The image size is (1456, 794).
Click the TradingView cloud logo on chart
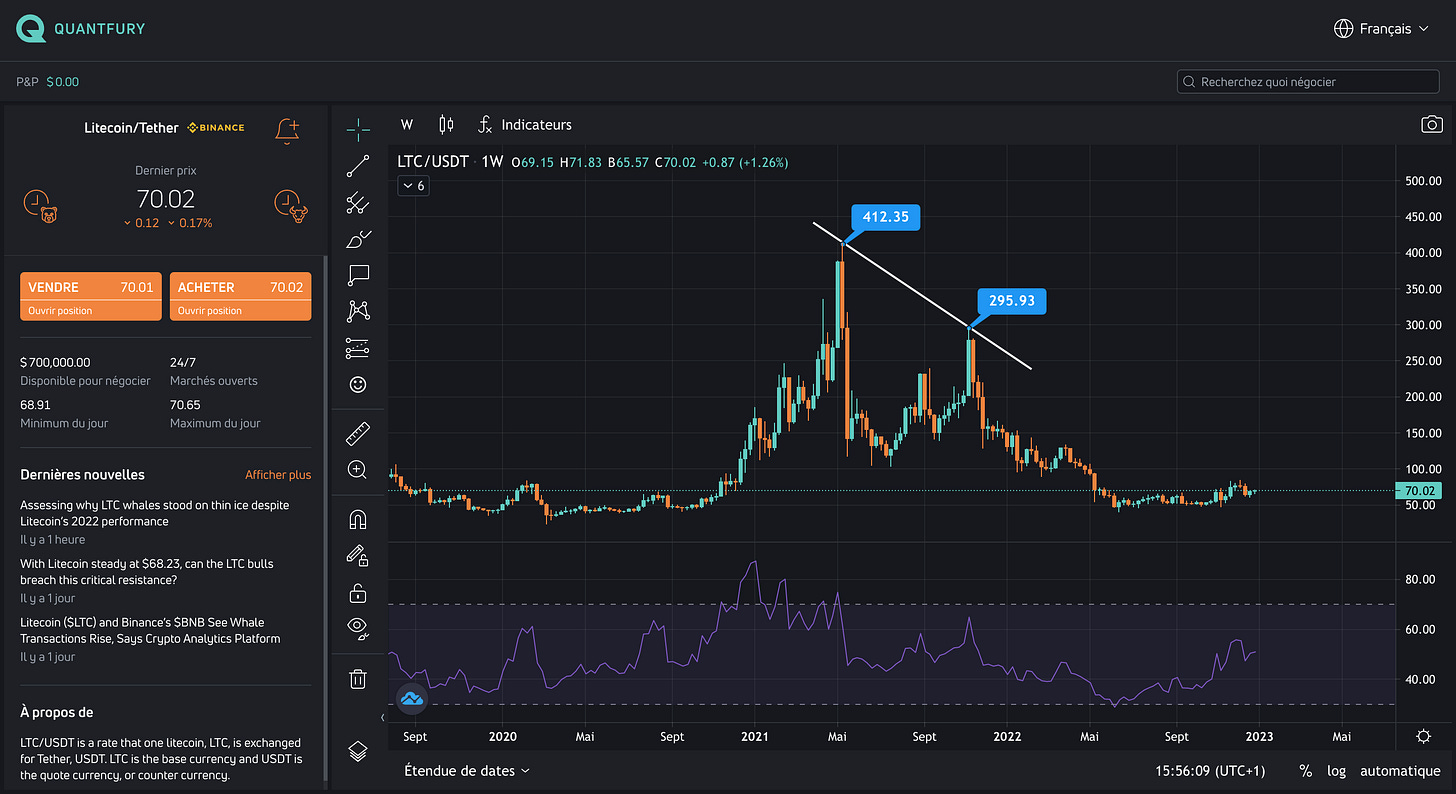pos(411,698)
